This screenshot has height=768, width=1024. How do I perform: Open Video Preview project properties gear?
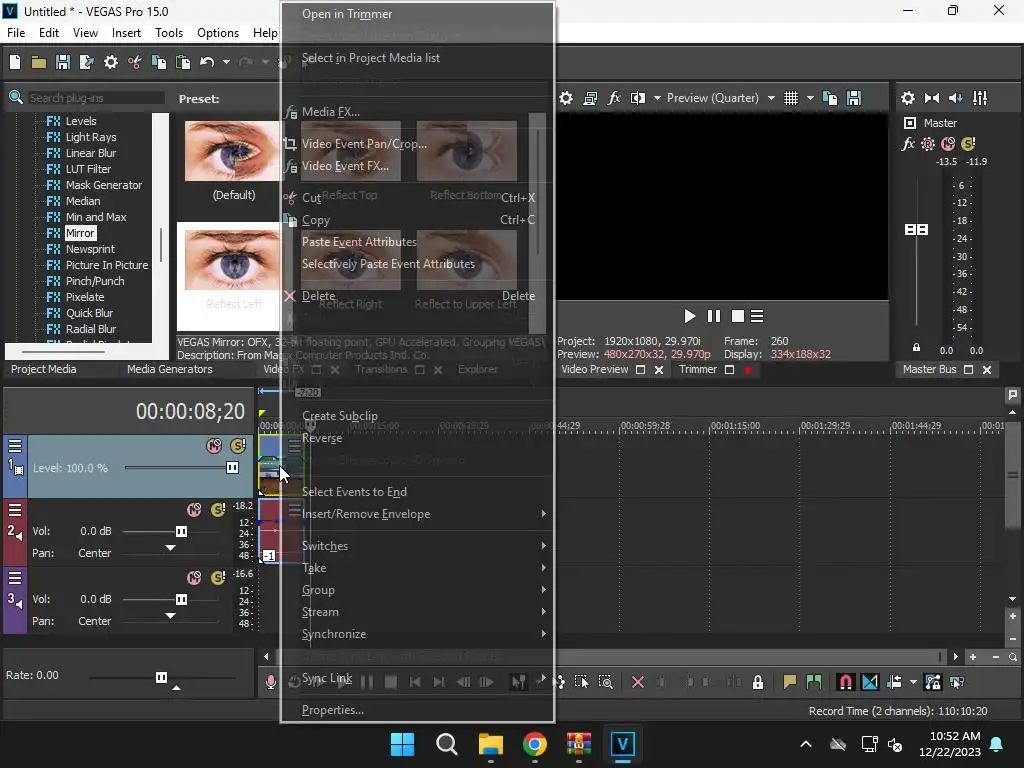pos(566,98)
